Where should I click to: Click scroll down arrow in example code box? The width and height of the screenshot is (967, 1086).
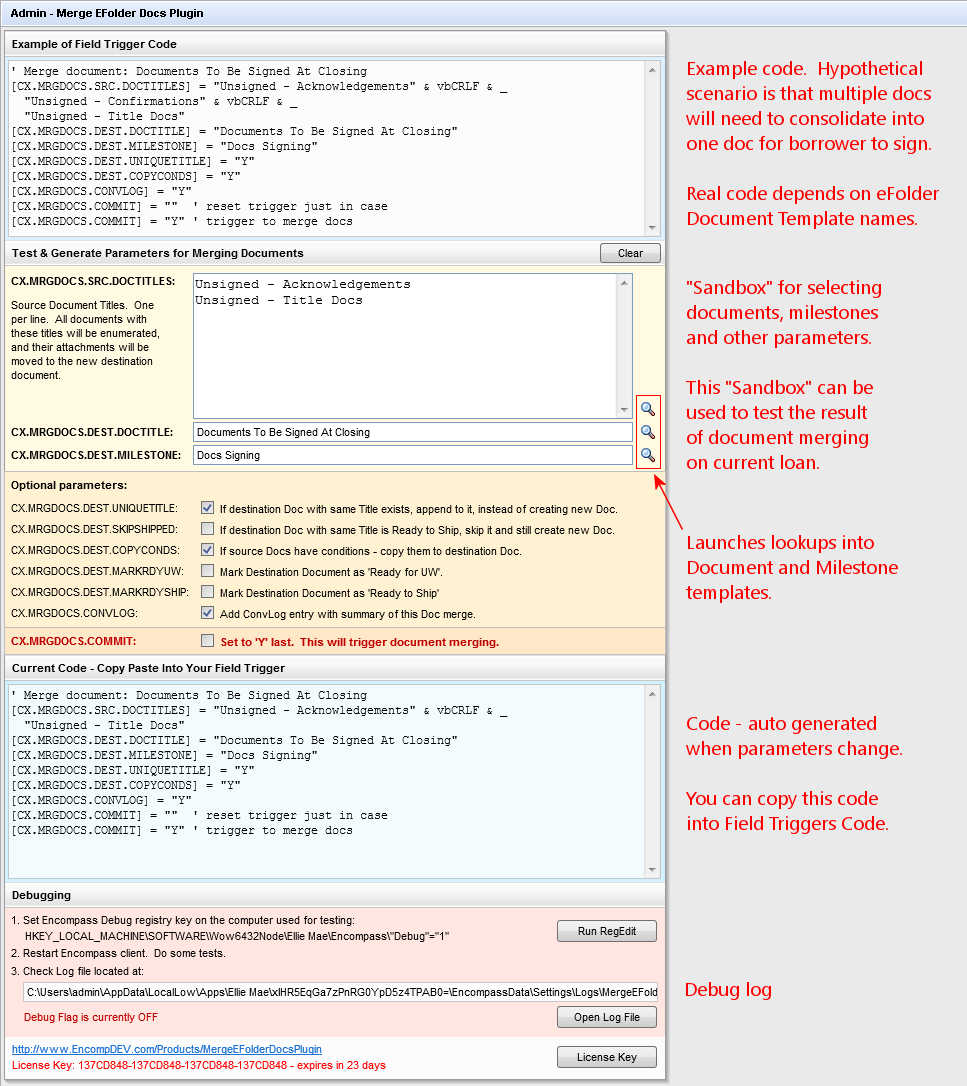point(652,228)
